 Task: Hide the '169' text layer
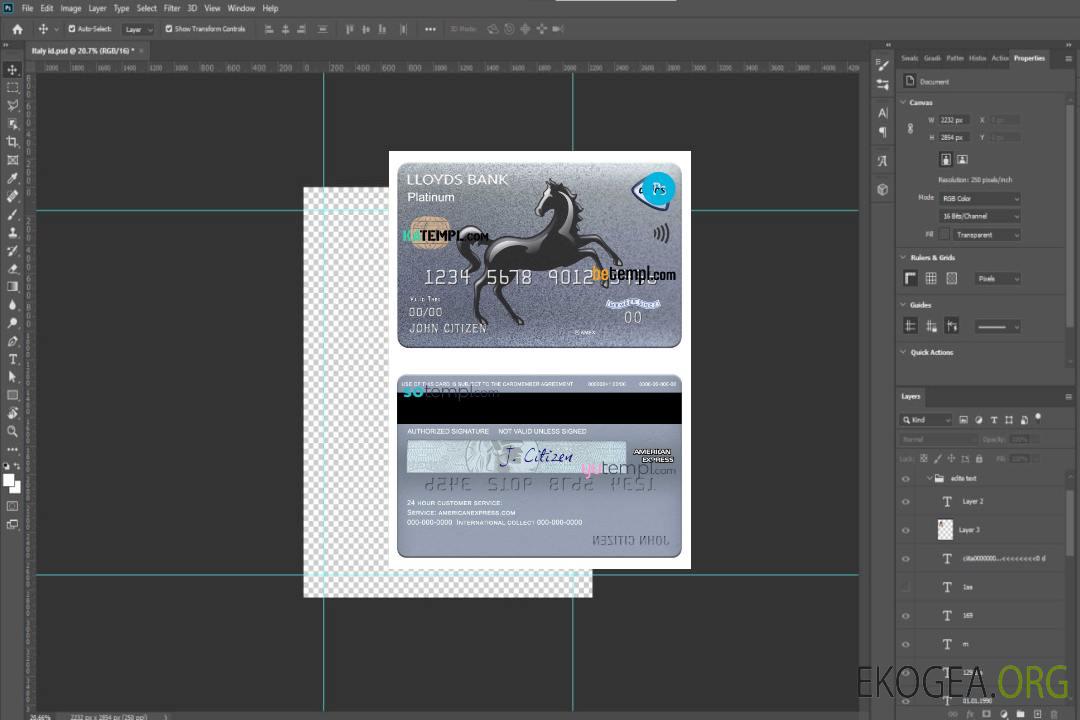[x=906, y=616]
